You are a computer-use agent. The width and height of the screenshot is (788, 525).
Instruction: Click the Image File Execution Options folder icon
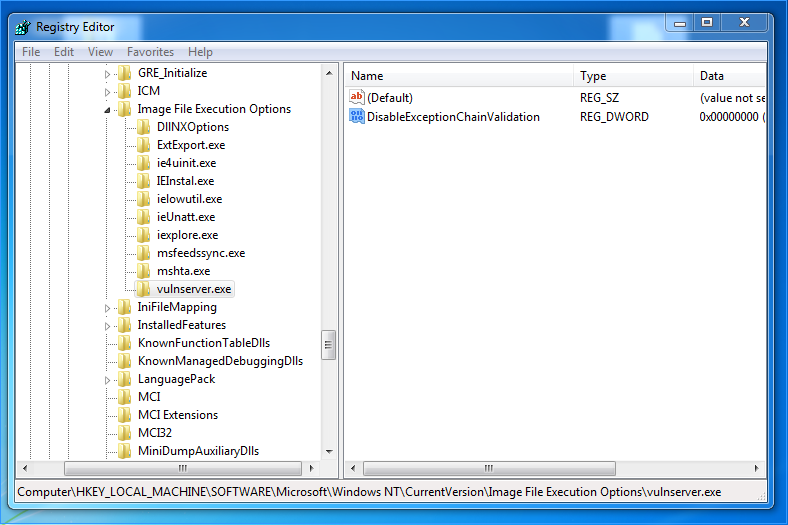tap(125, 109)
